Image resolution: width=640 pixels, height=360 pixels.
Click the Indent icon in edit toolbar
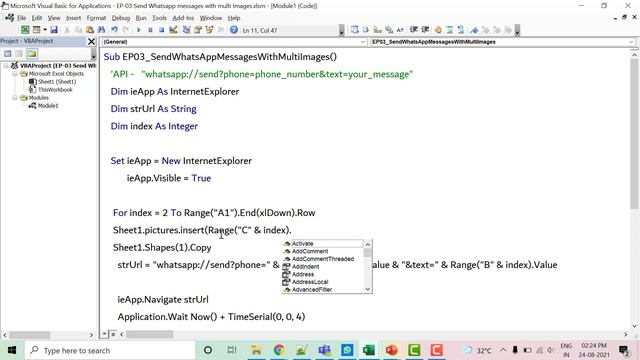(x=414, y=30)
